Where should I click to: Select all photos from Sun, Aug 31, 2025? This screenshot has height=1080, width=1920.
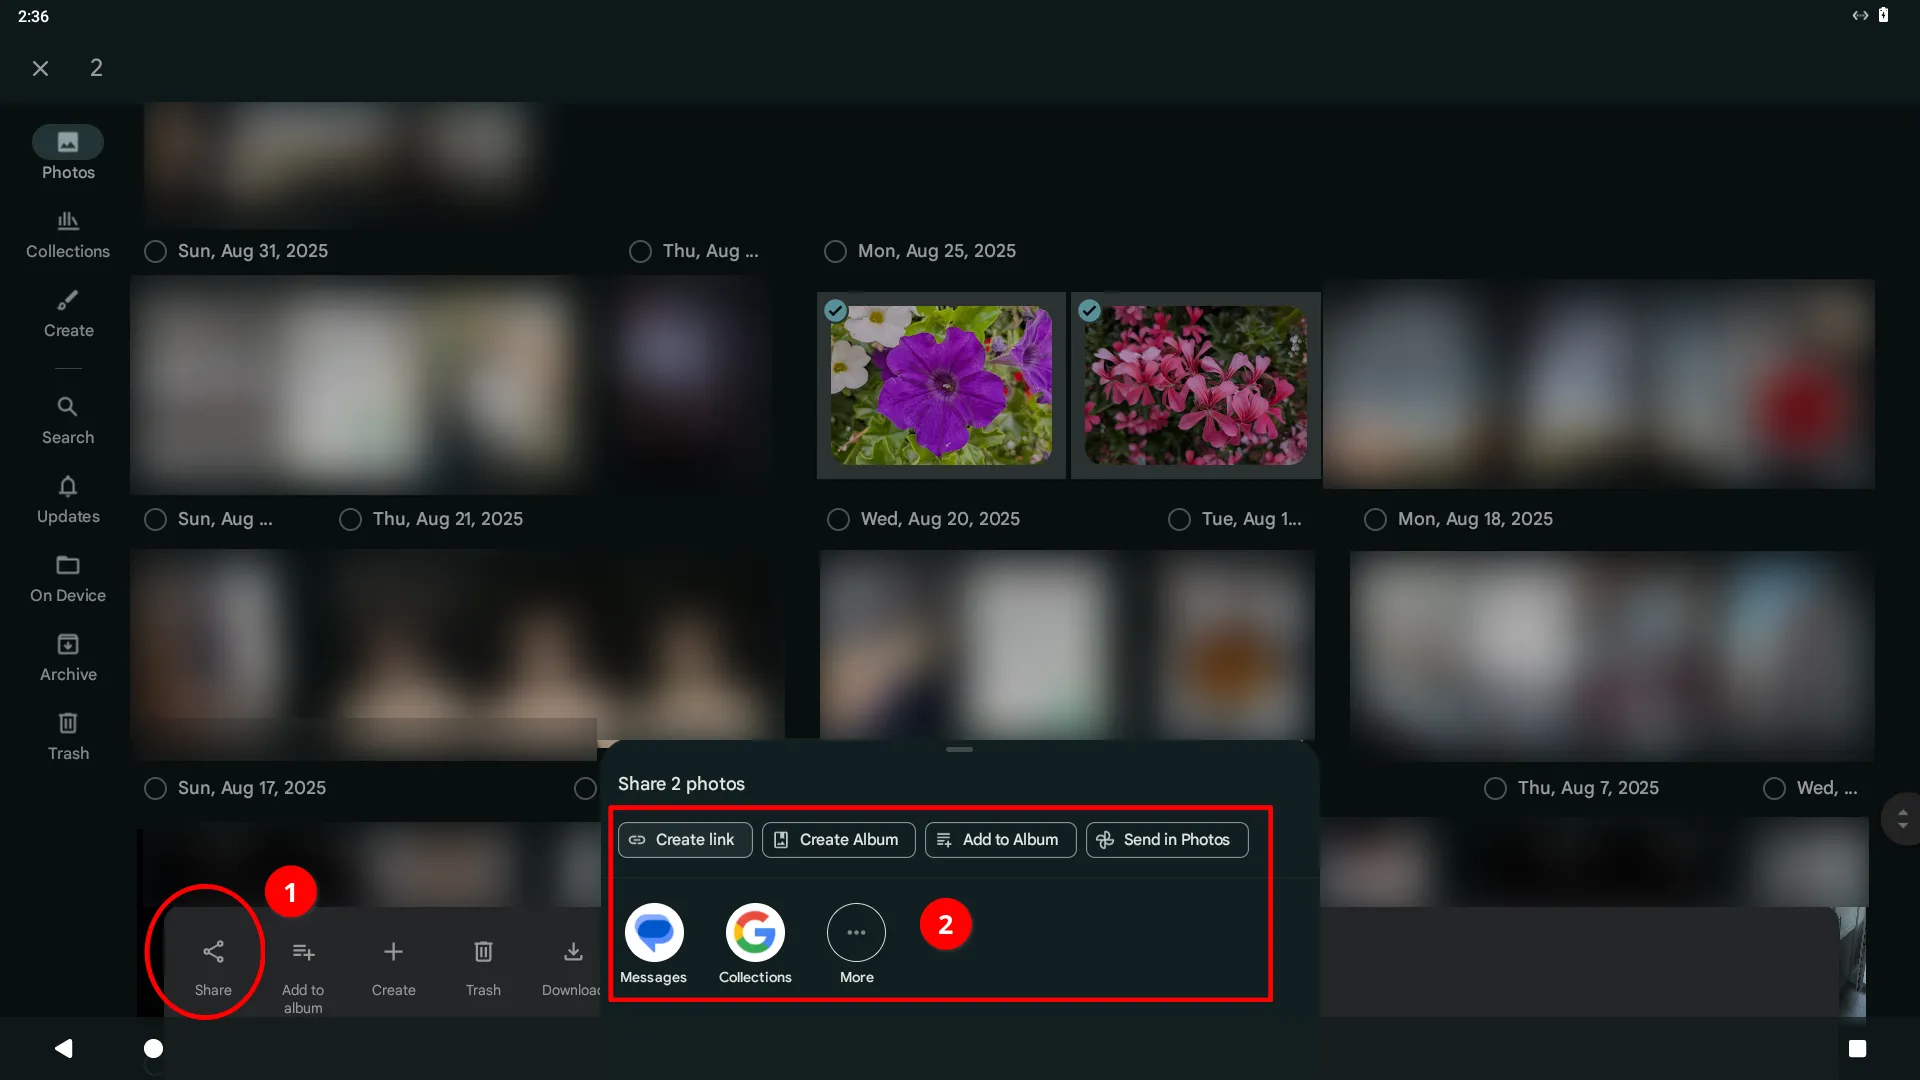point(155,251)
